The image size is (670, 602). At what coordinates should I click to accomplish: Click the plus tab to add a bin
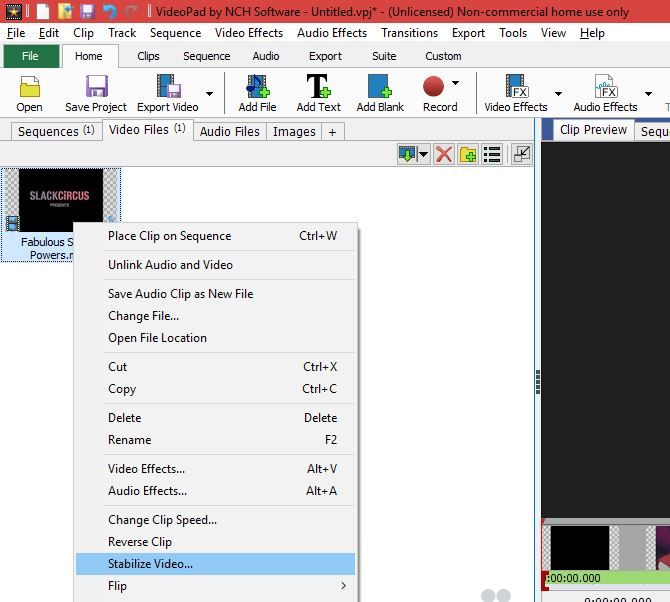332,131
